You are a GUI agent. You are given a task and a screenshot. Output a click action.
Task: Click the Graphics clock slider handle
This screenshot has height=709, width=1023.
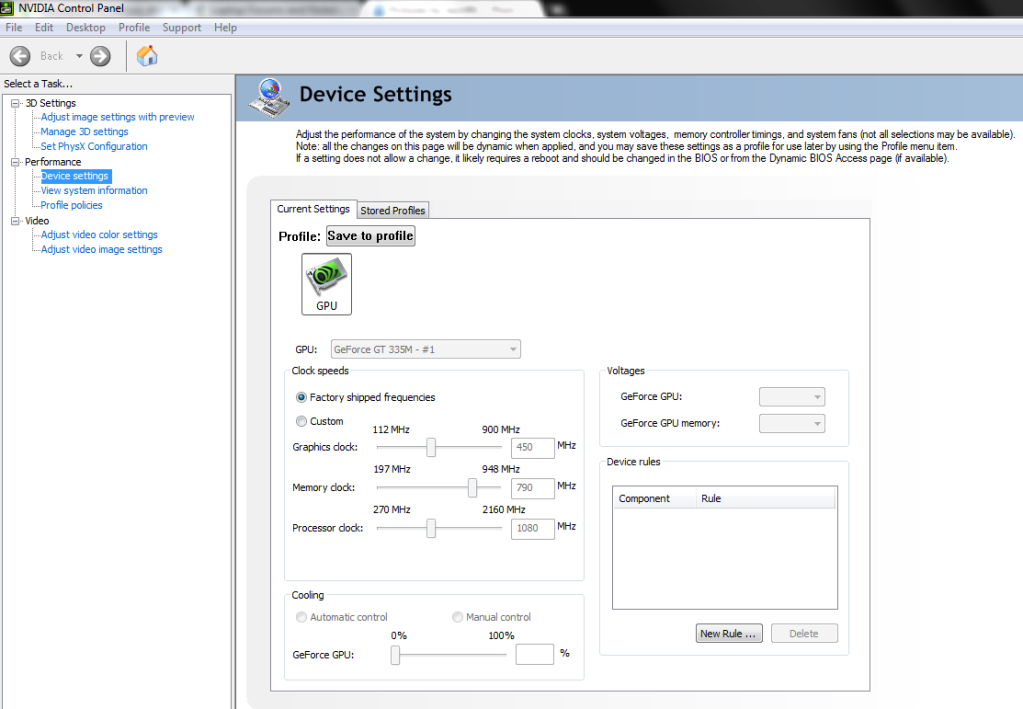[x=431, y=447]
